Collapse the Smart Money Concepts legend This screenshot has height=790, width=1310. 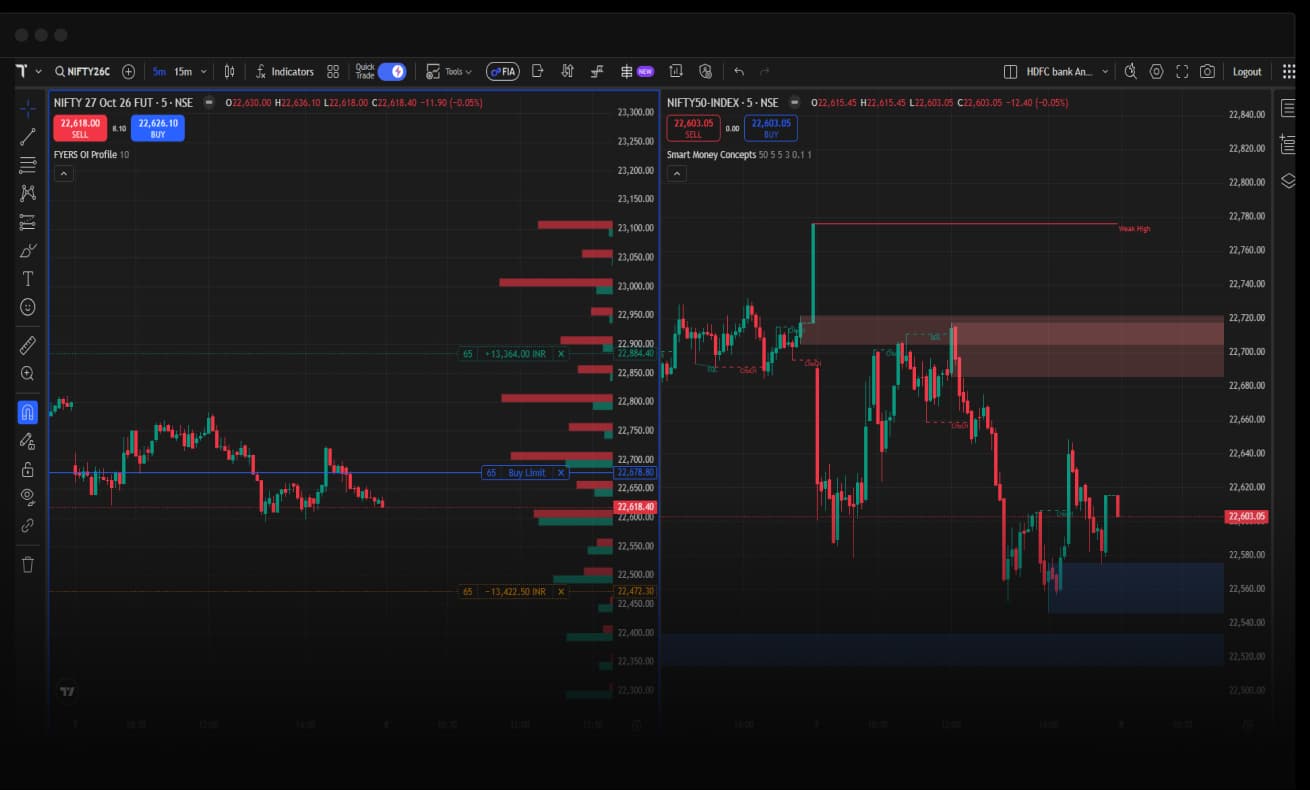(x=677, y=173)
